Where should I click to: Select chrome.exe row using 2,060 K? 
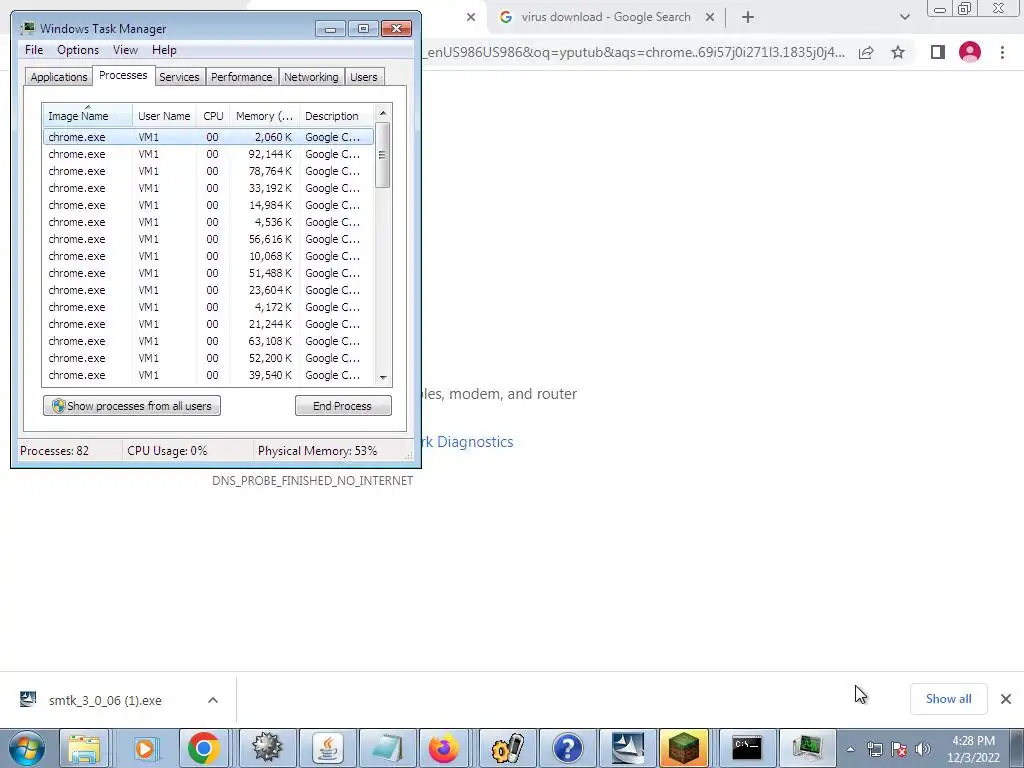point(208,137)
